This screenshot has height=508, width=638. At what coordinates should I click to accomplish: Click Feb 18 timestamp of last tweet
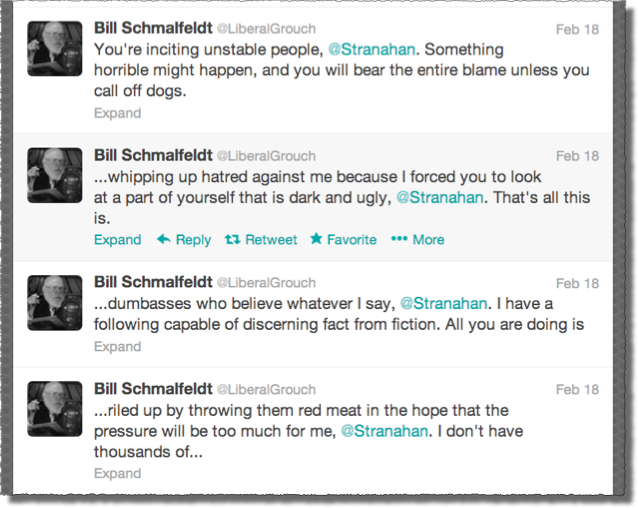pos(577,389)
